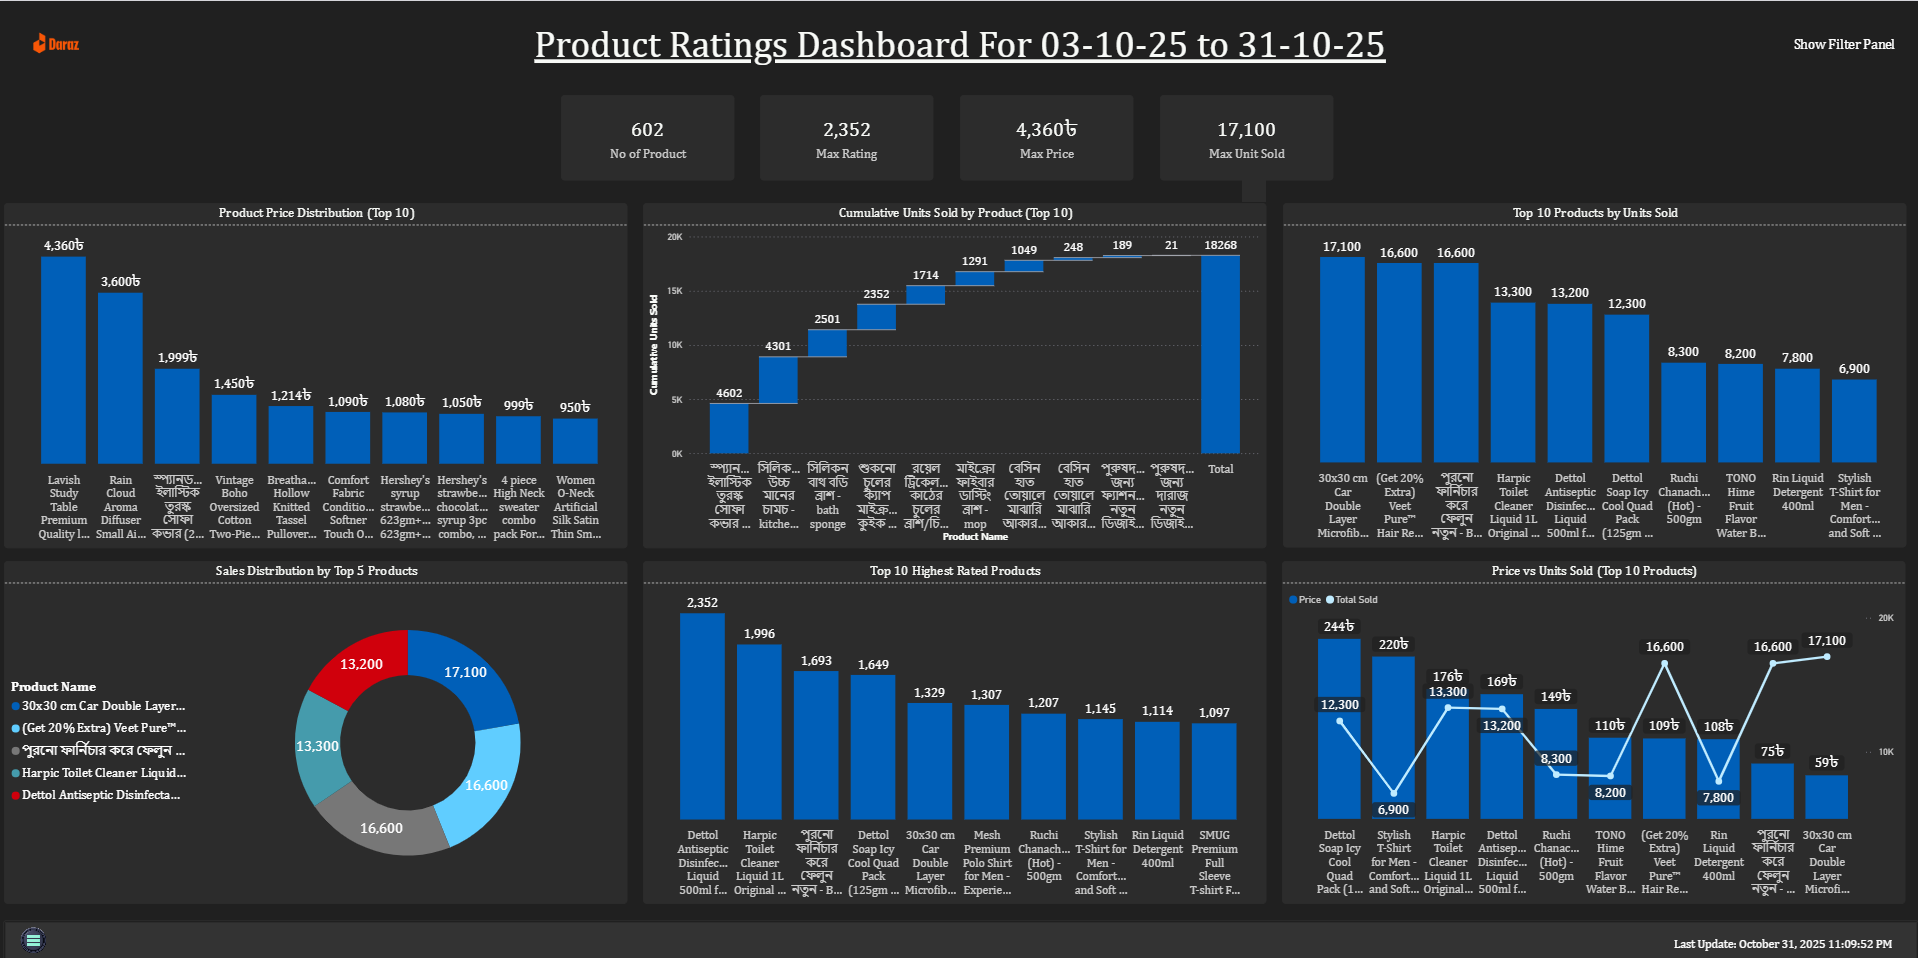
Task: Click the Product Ratings Dashboard title
Action: [959, 45]
